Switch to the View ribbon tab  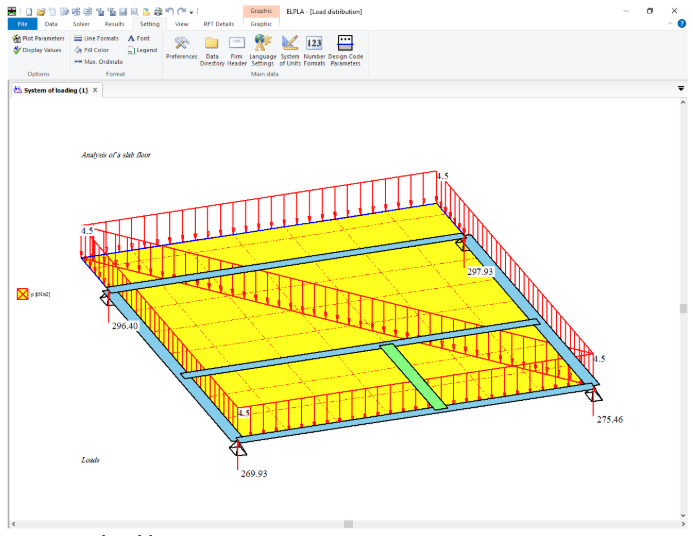pos(182,24)
